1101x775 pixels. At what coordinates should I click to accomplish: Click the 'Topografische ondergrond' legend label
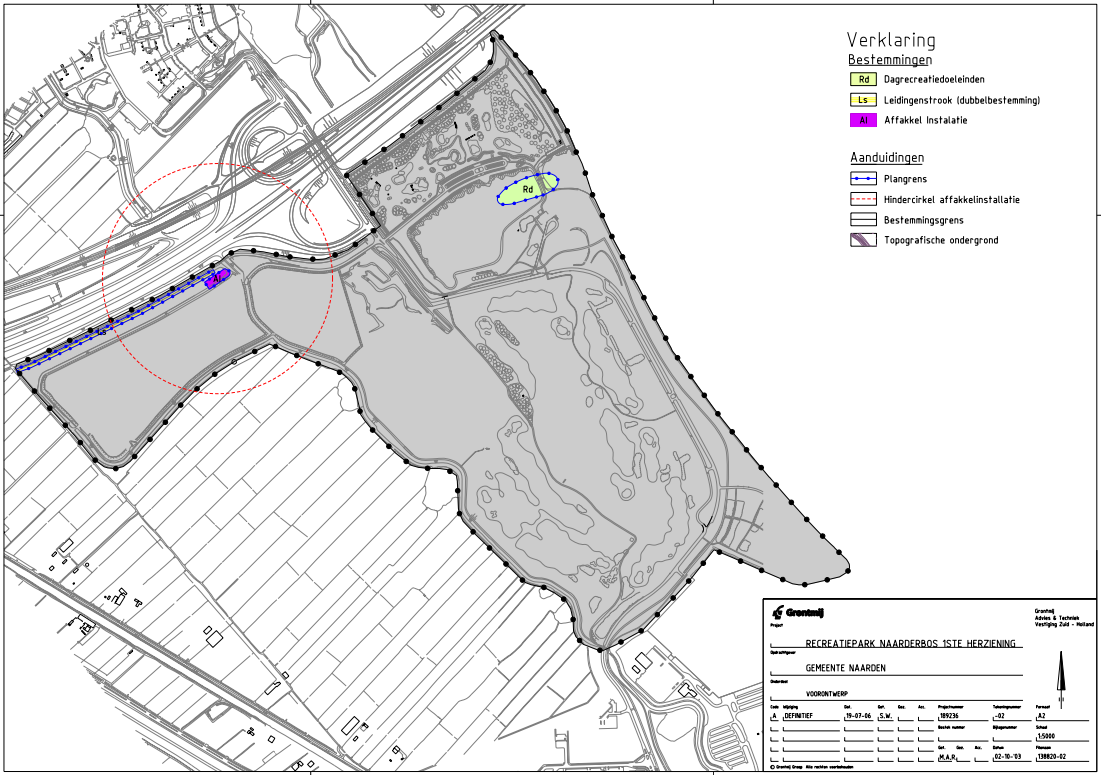point(941,240)
